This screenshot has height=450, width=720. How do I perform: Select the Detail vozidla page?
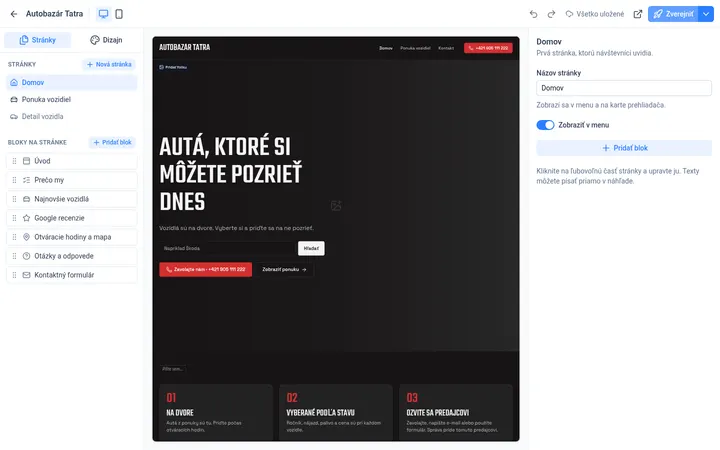(x=72, y=116)
